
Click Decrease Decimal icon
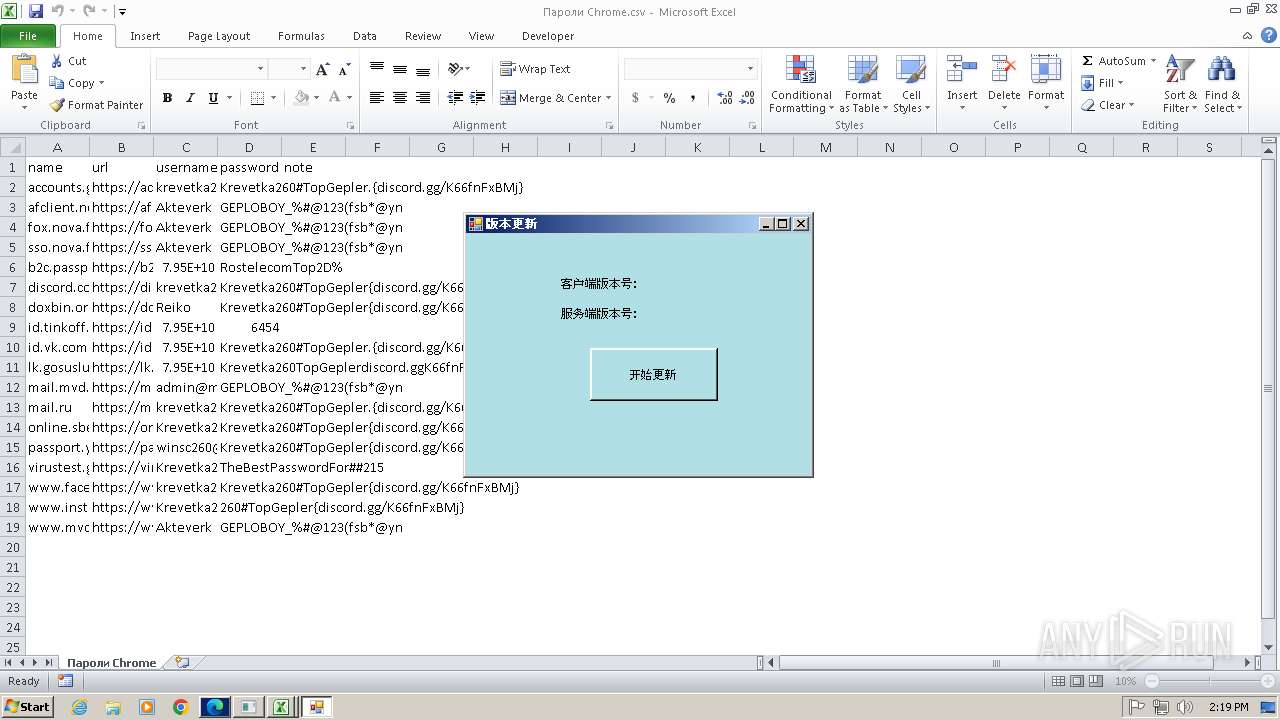pos(748,98)
